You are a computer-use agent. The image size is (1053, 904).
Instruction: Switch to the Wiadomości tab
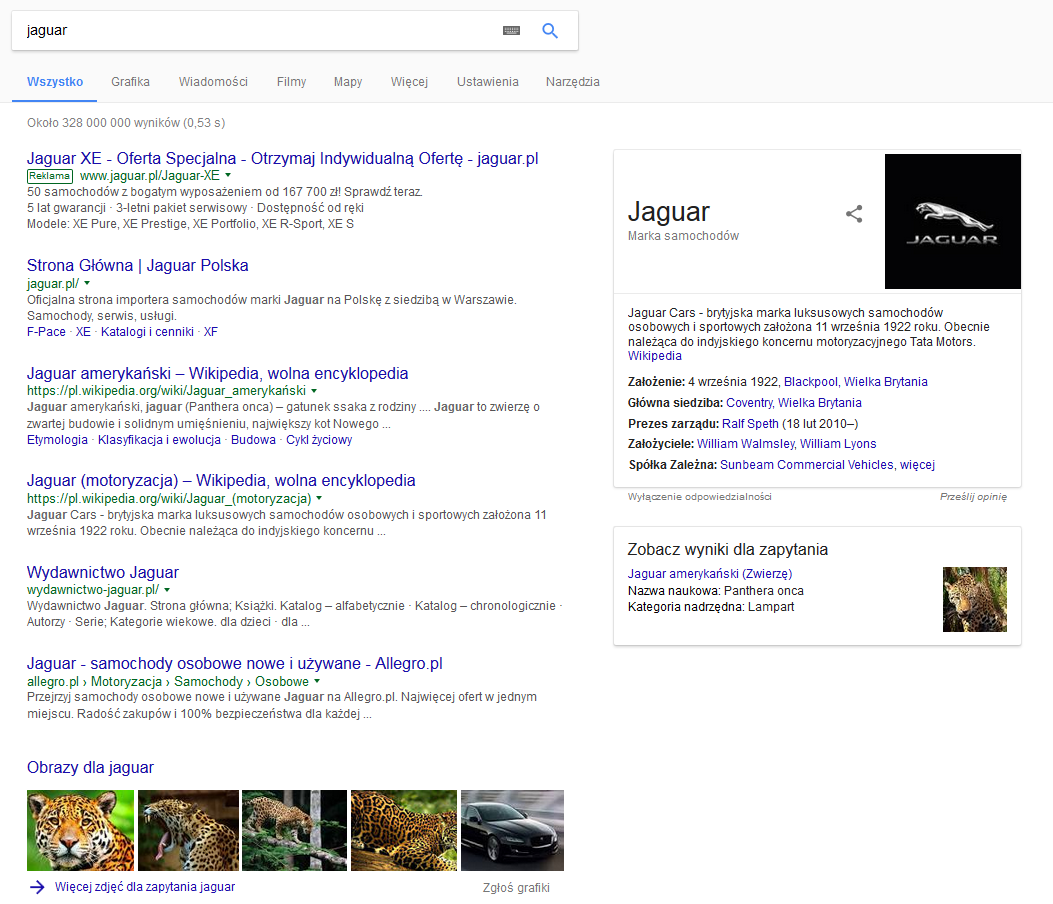click(213, 82)
